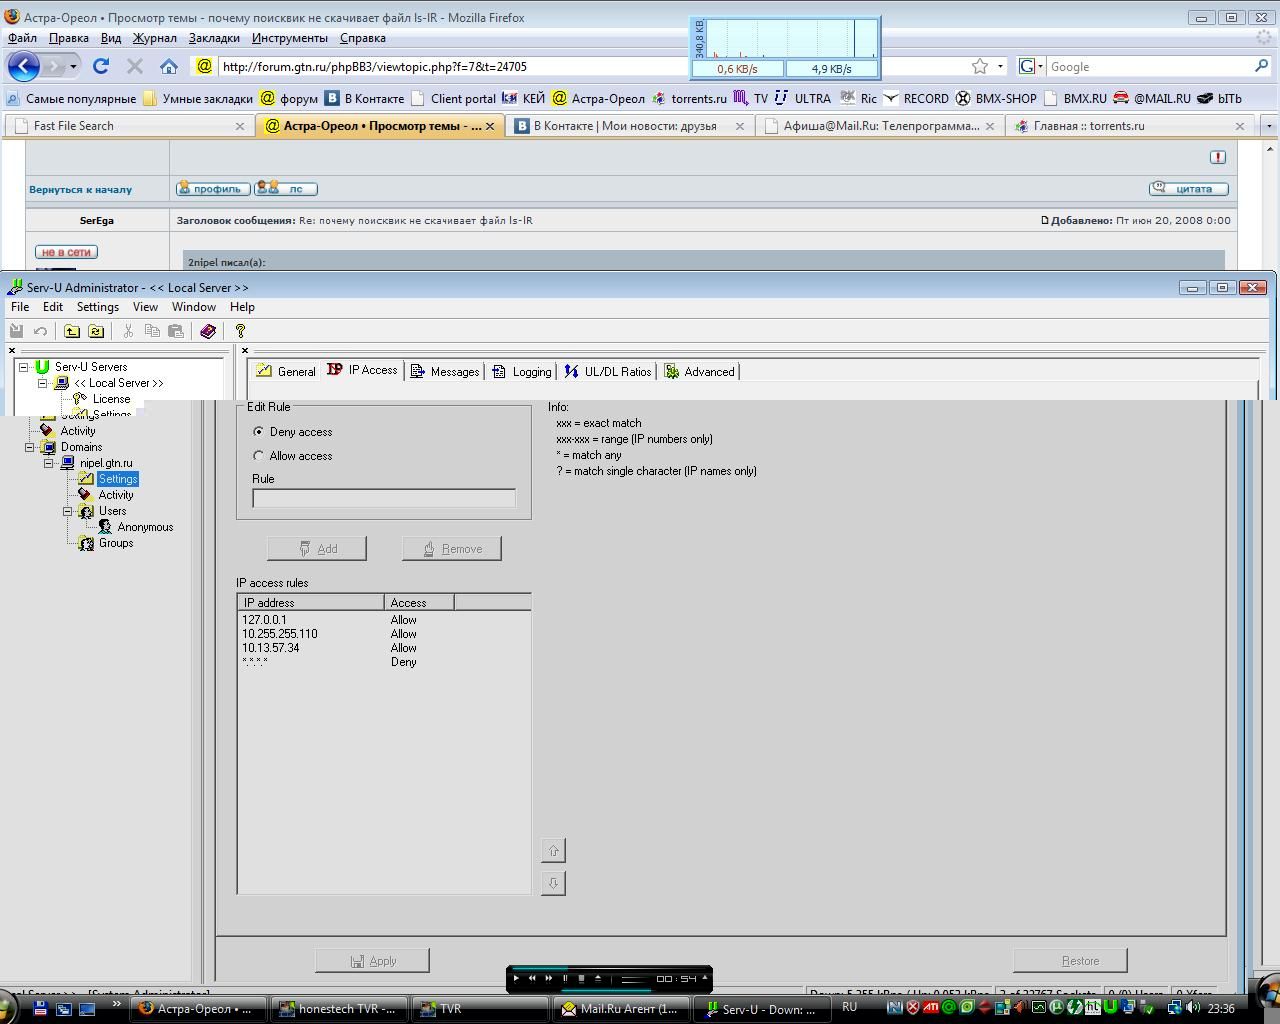The height and width of the screenshot is (1024, 1280).
Task: Open the purple help book icon
Action: coord(208,331)
